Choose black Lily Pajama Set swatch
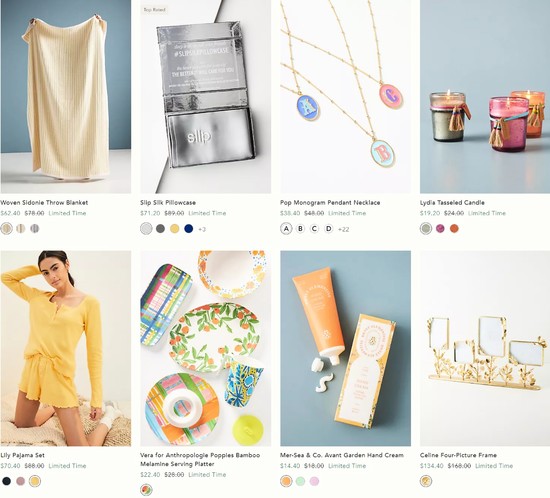 point(6,481)
